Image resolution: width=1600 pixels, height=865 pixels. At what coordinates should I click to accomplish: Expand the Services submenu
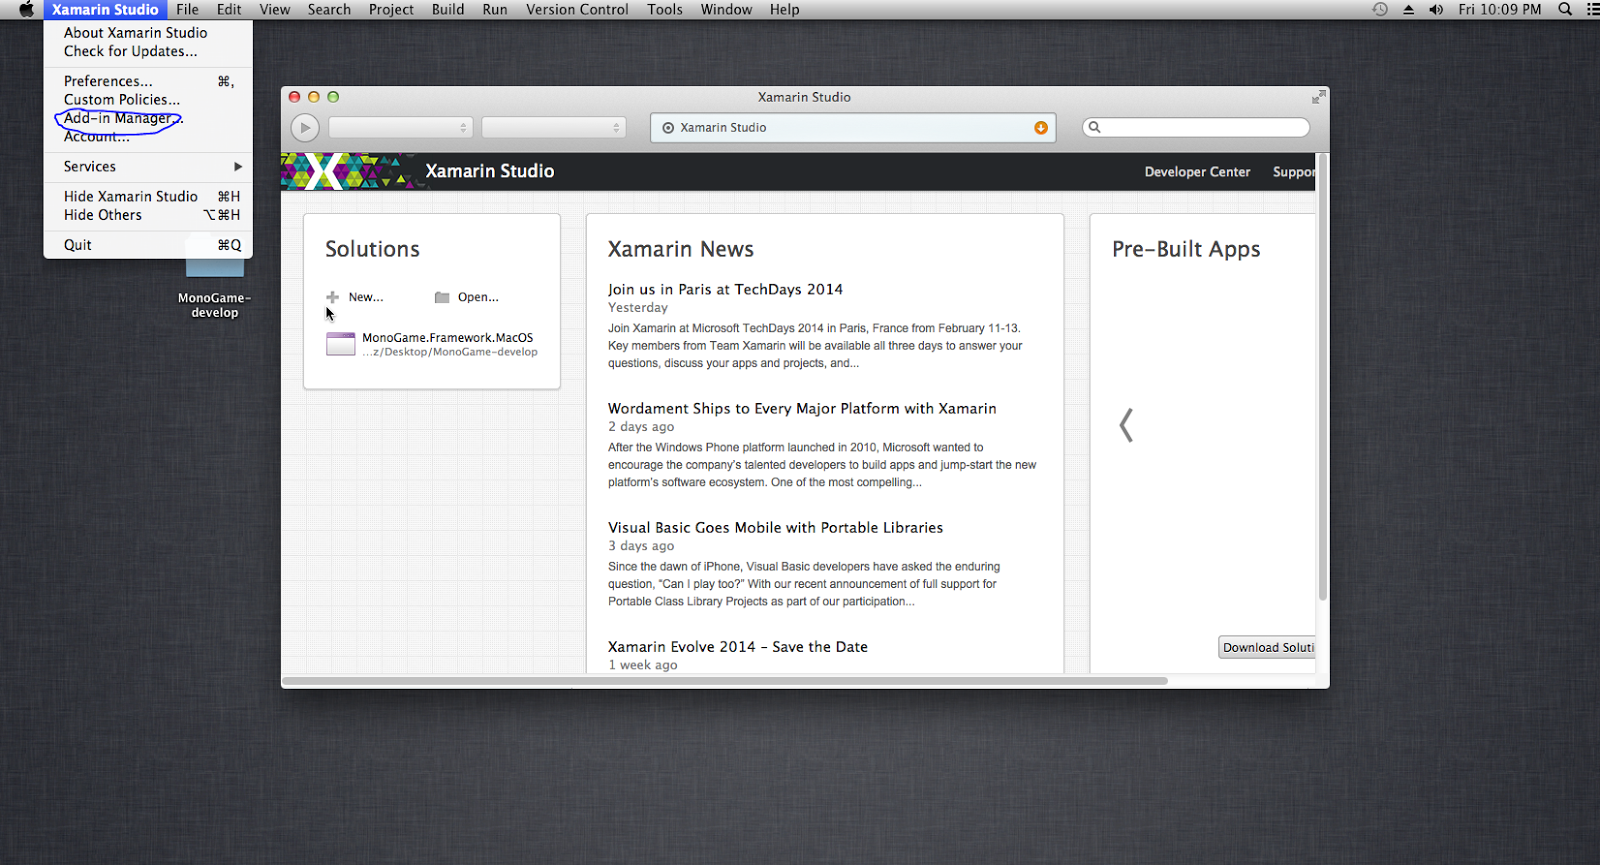[x=148, y=167]
